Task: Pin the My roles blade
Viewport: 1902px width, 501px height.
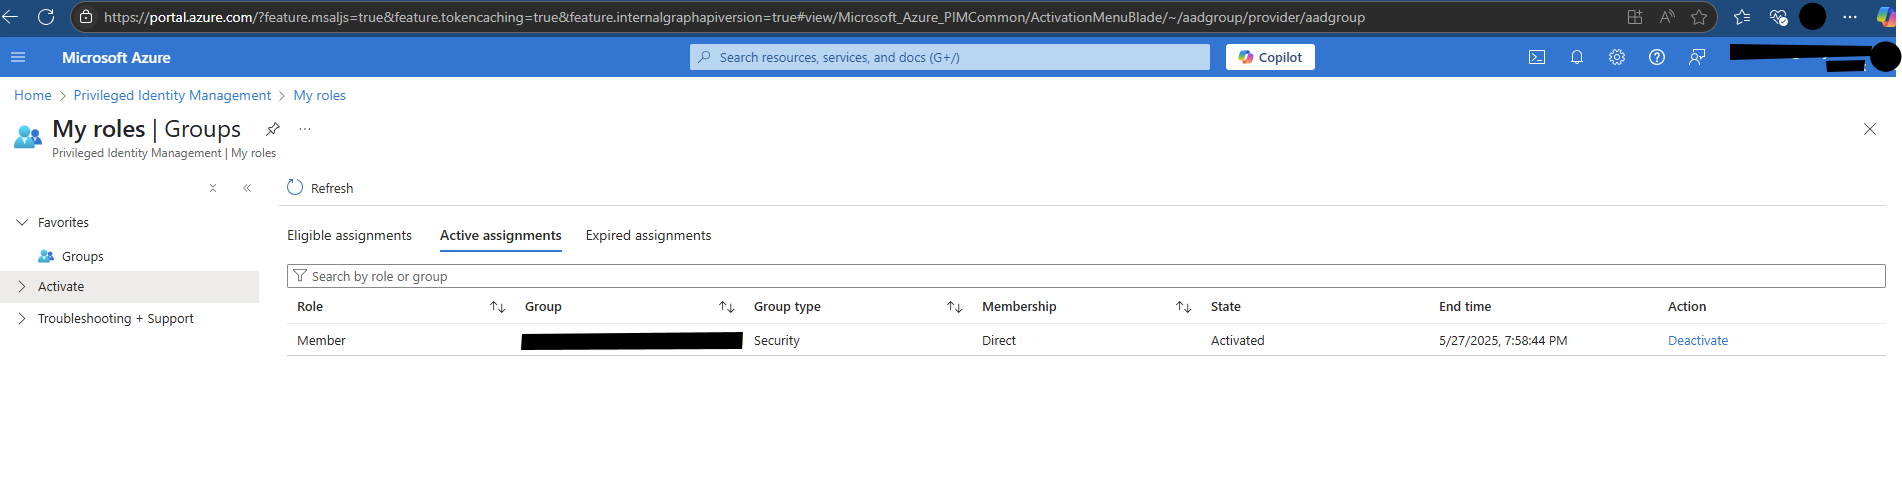Action: pyautogui.click(x=272, y=129)
